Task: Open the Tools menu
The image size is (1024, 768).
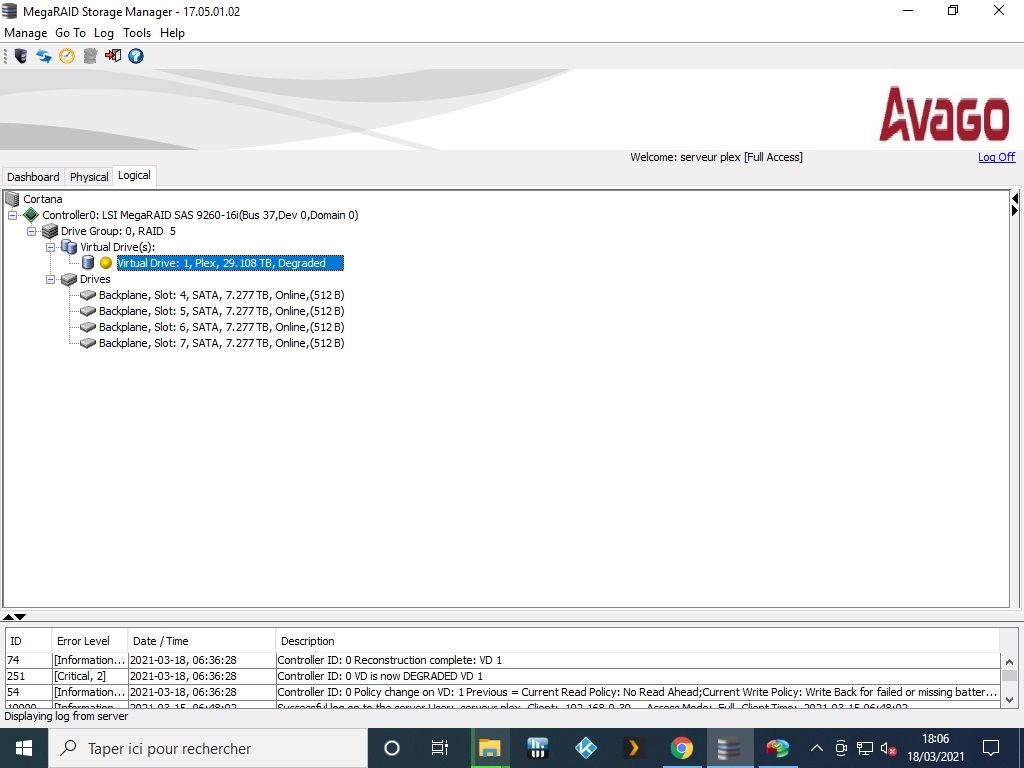Action: click(136, 33)
